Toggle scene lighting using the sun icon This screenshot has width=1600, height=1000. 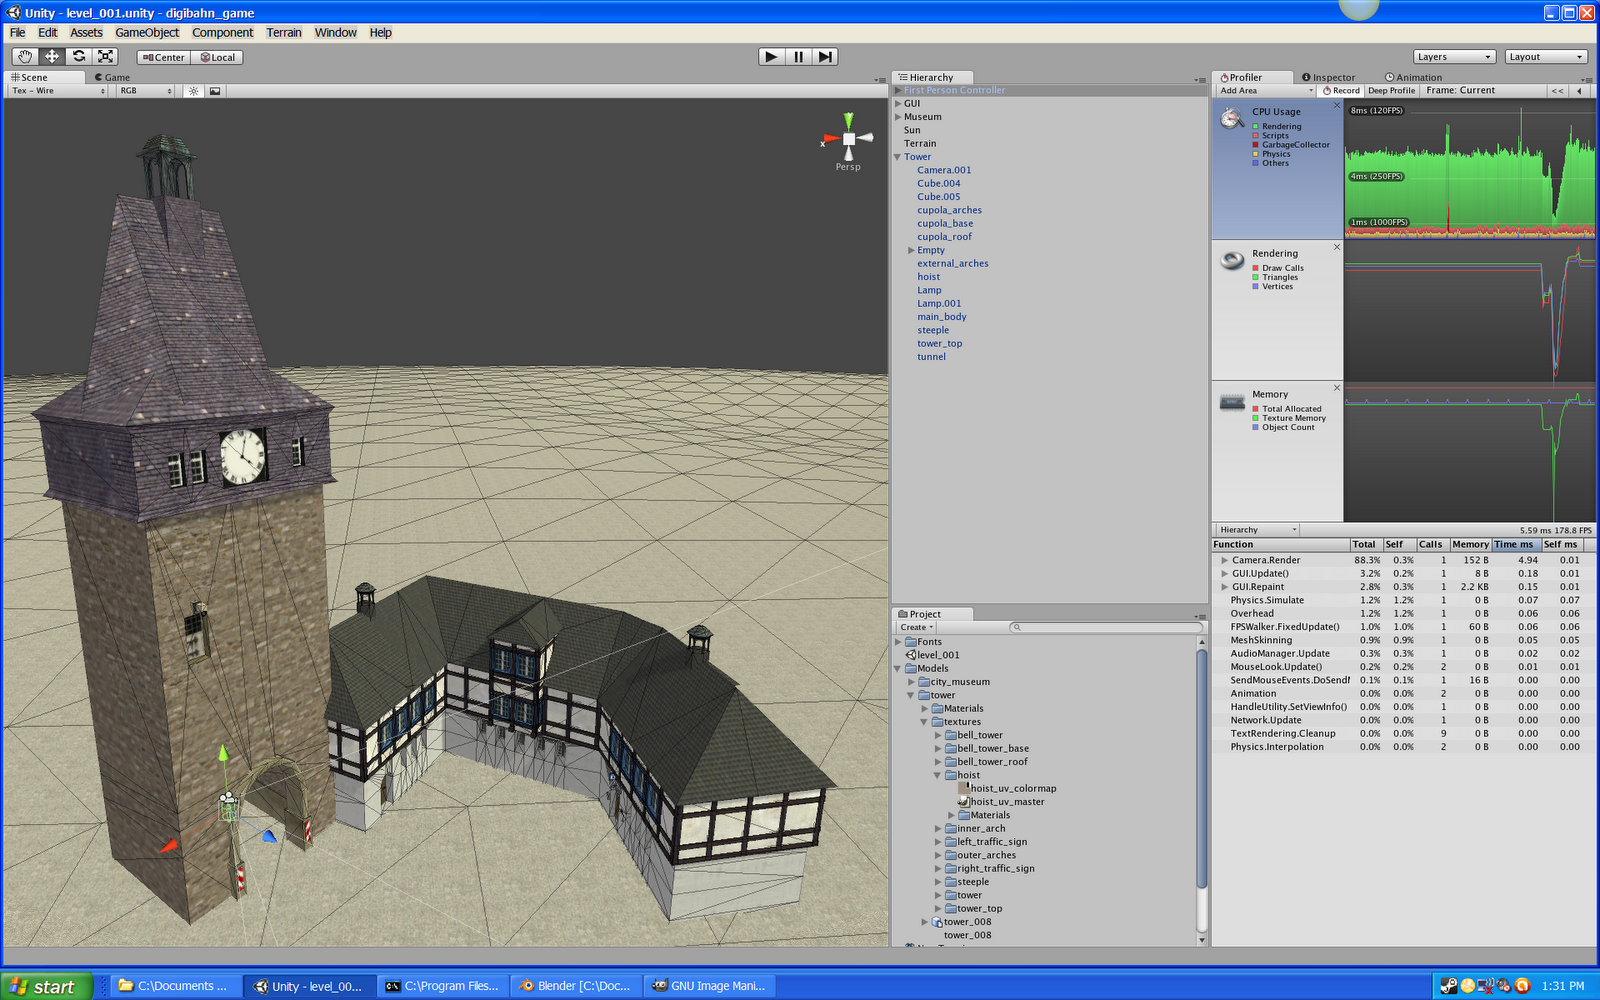pyautogui.click(x=192, y=90)
